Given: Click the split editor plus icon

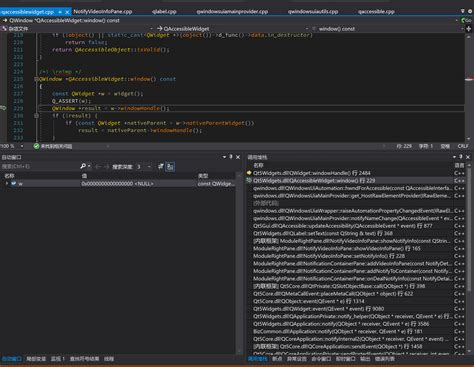Looking at the screenshot, I should point(469,29).
